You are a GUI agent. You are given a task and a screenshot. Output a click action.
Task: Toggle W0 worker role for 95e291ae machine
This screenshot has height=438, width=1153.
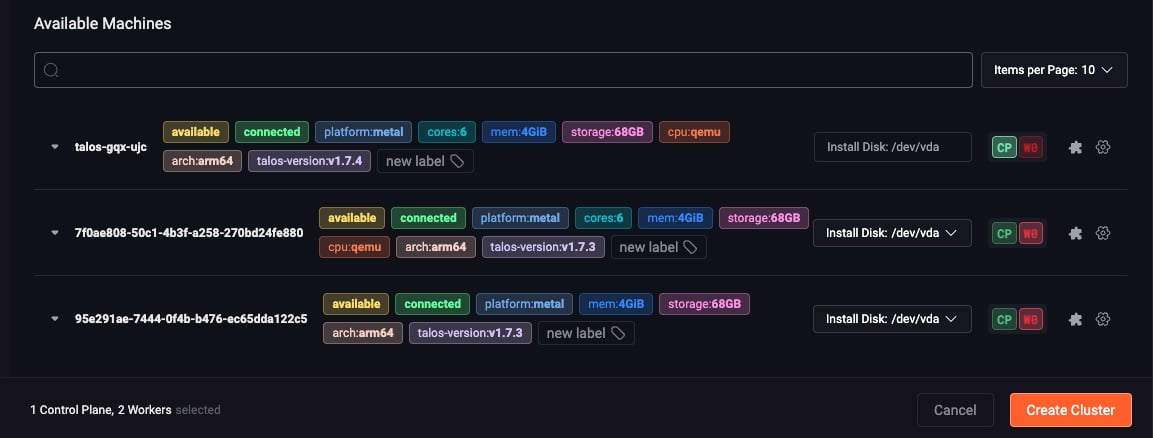coord(1031,319)
